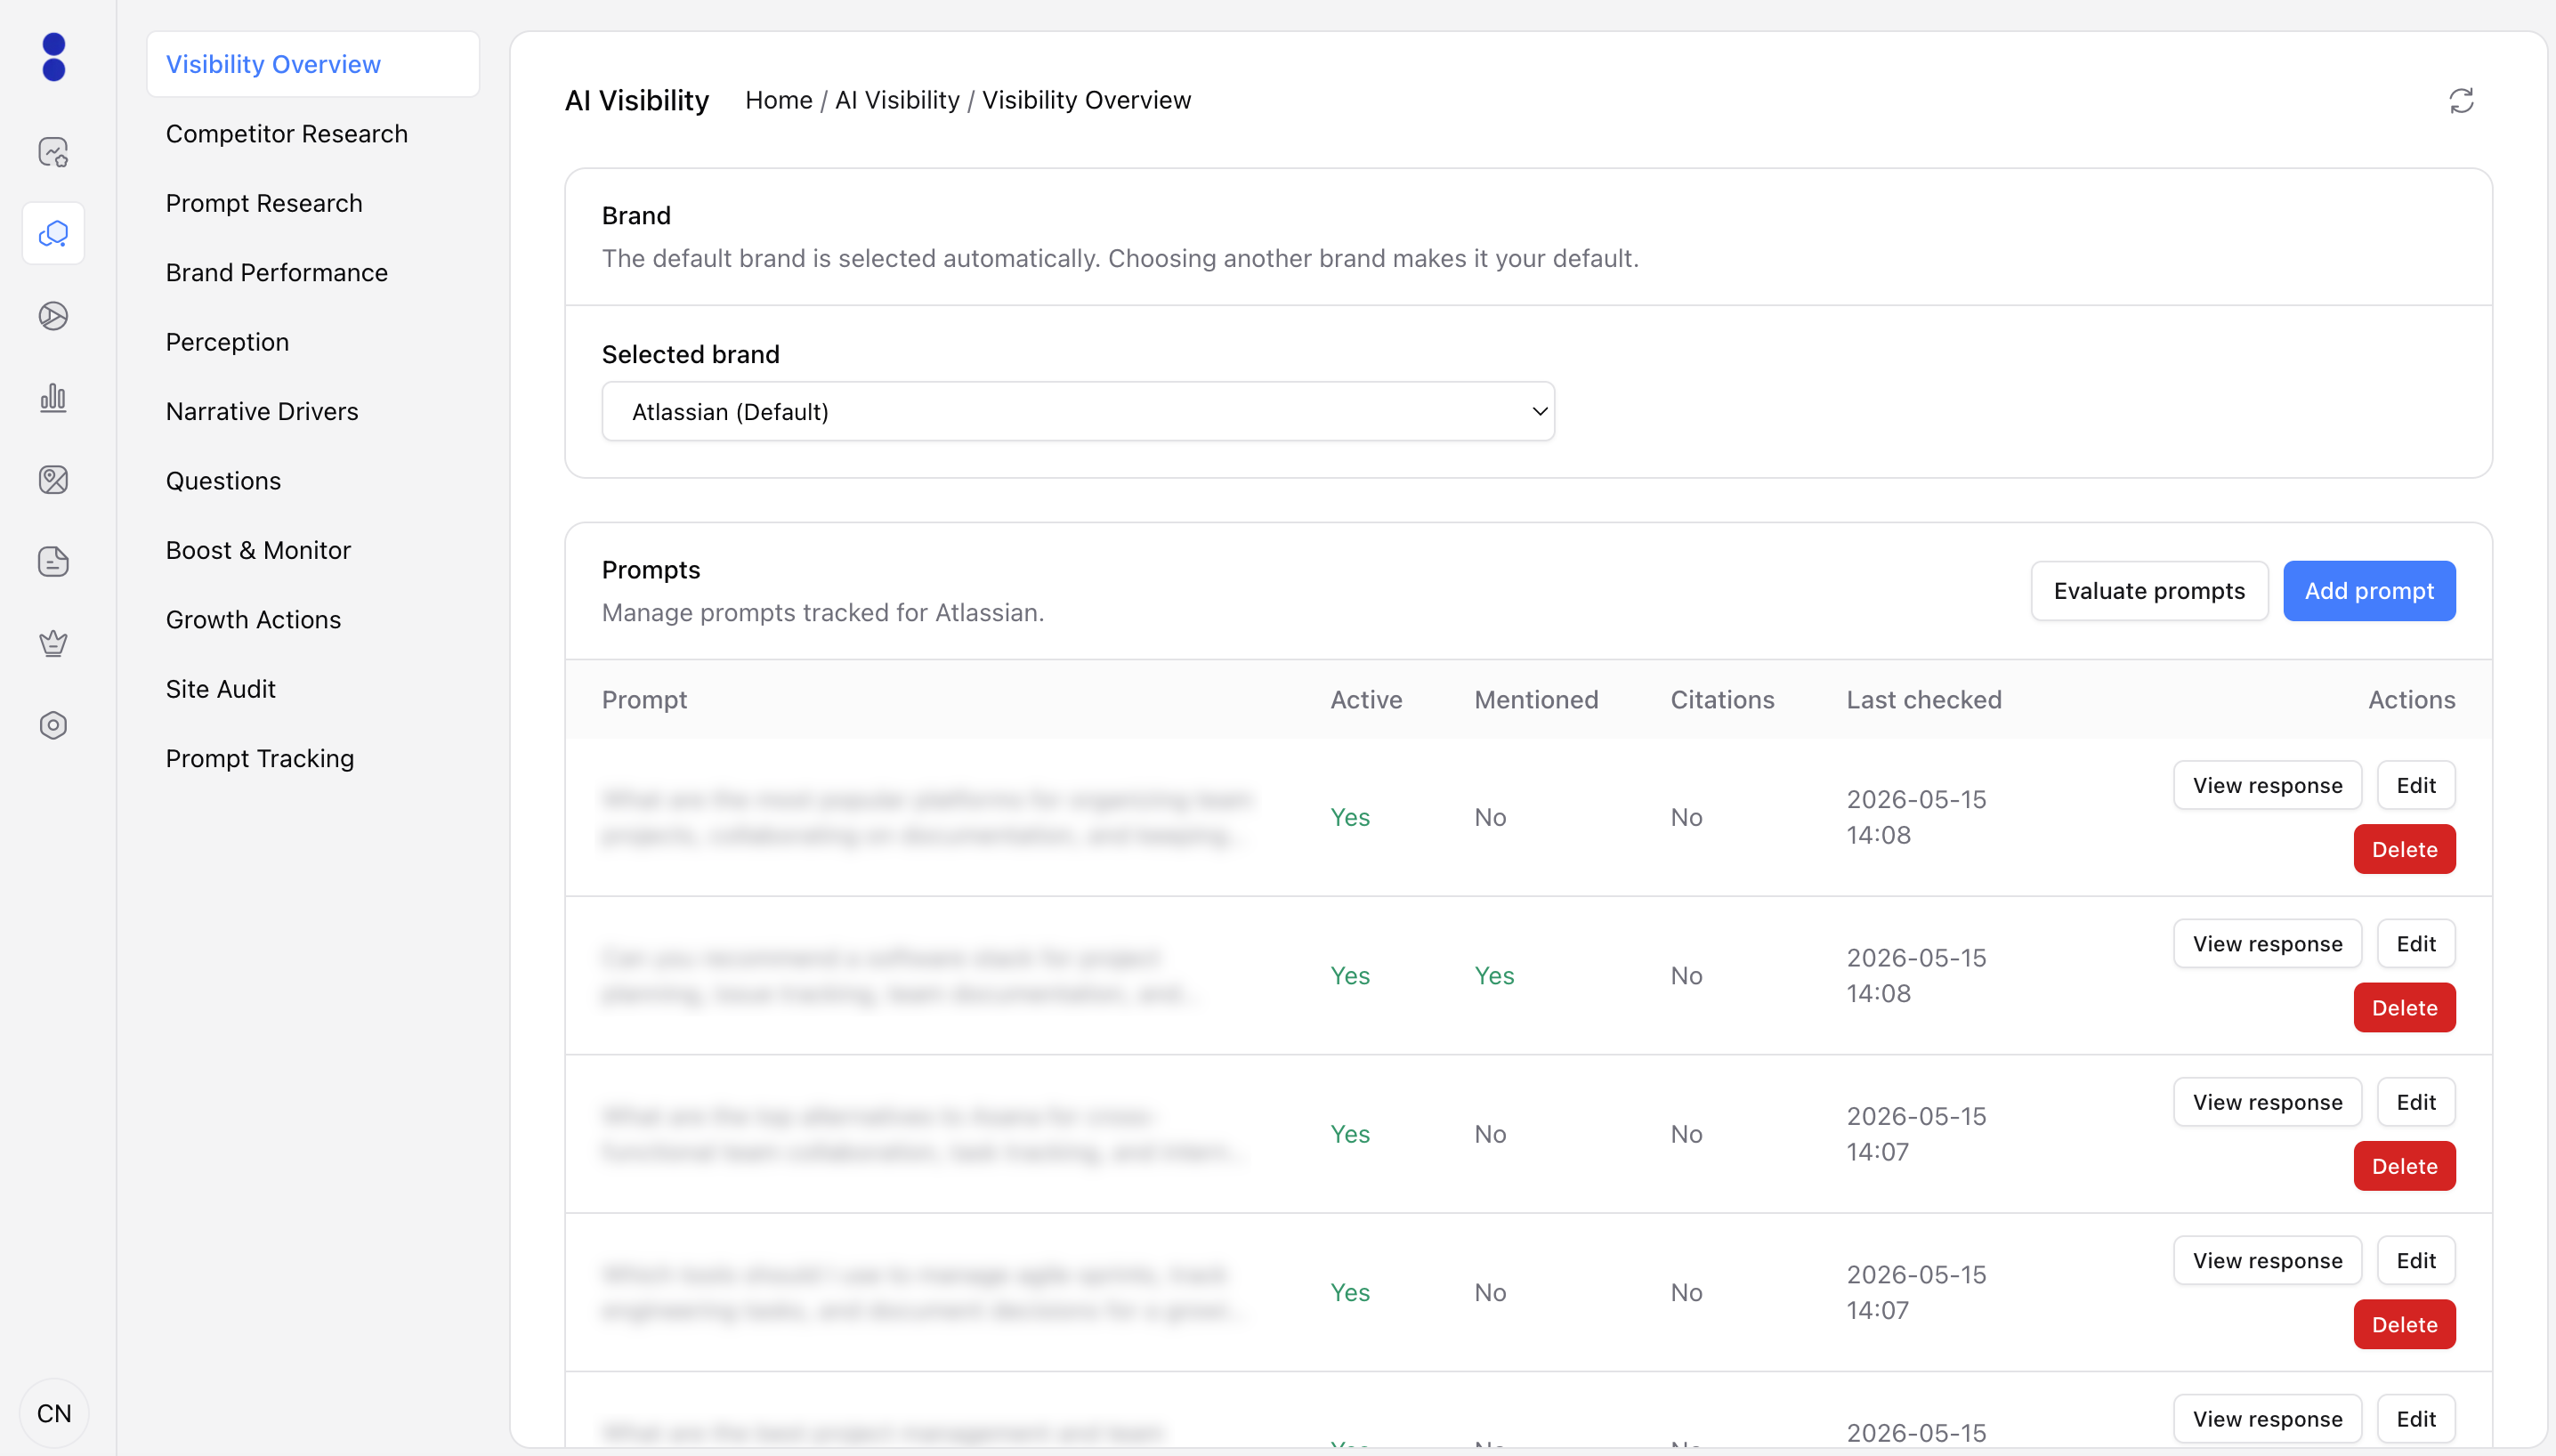Open Site Audit
This screenshot has height=1456, width=2556.
pos(221,689)
